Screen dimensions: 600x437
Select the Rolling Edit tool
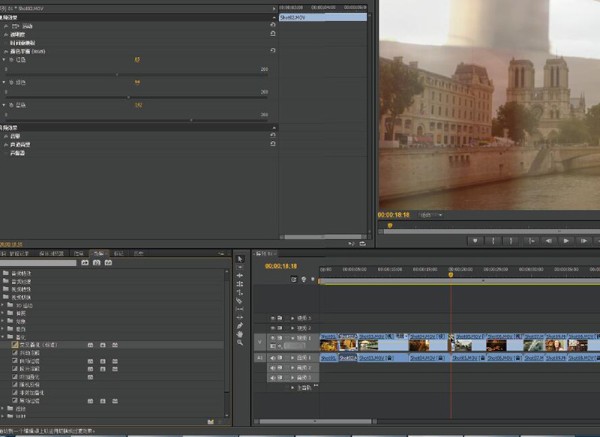240,284
